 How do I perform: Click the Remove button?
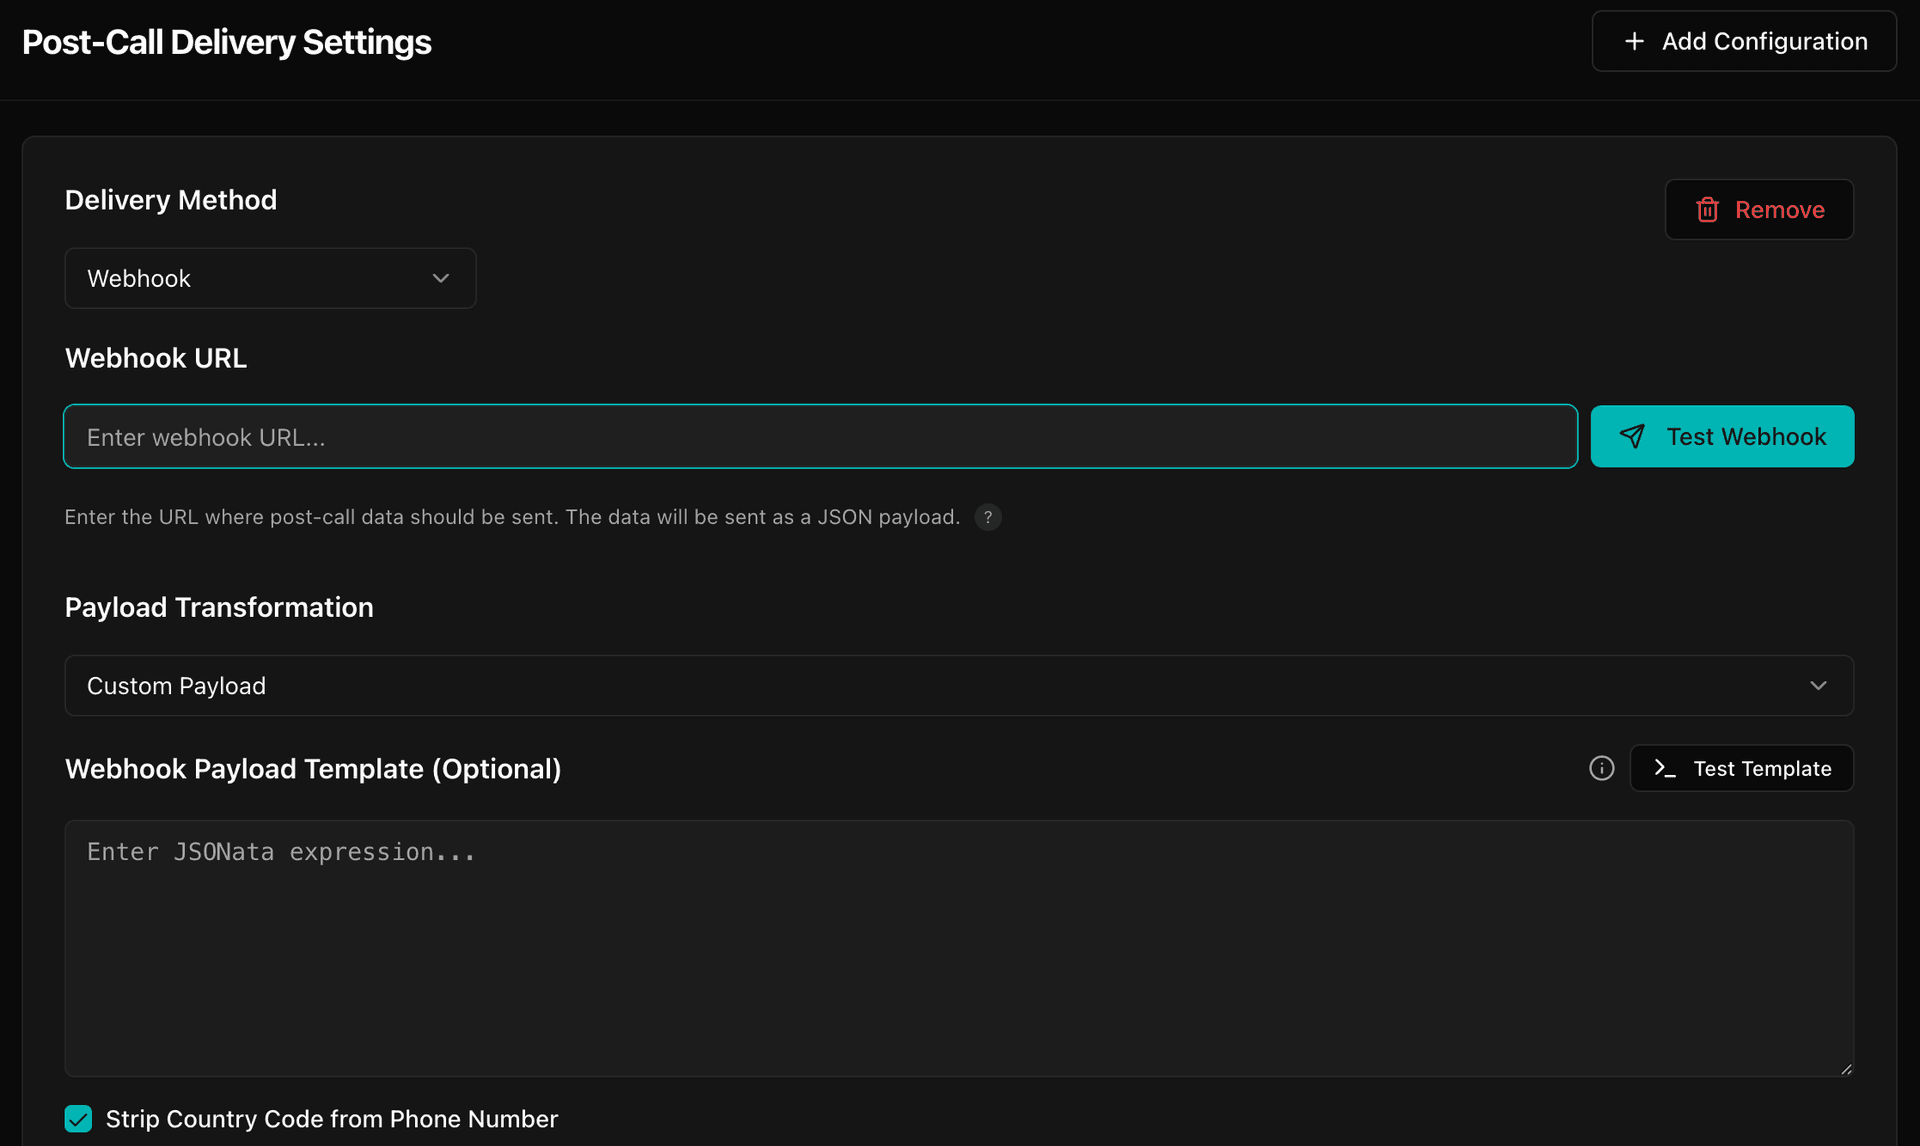[1759, 209]
